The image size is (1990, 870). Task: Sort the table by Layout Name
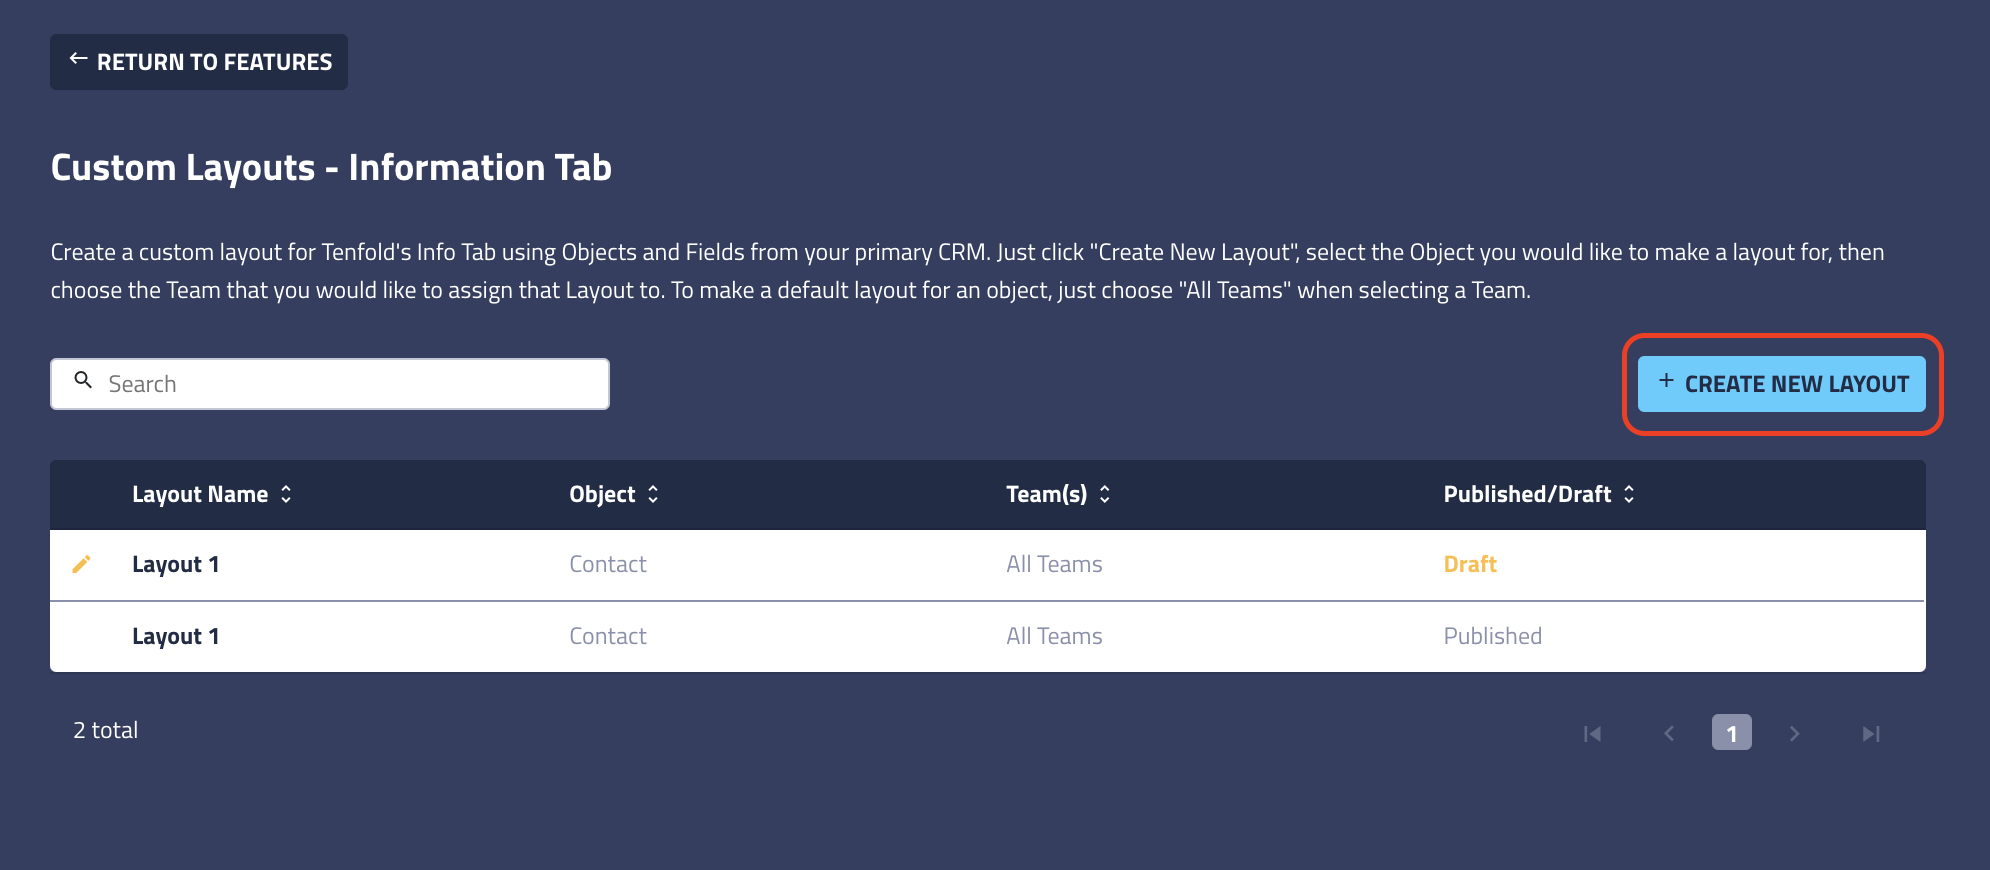[285, 494]
